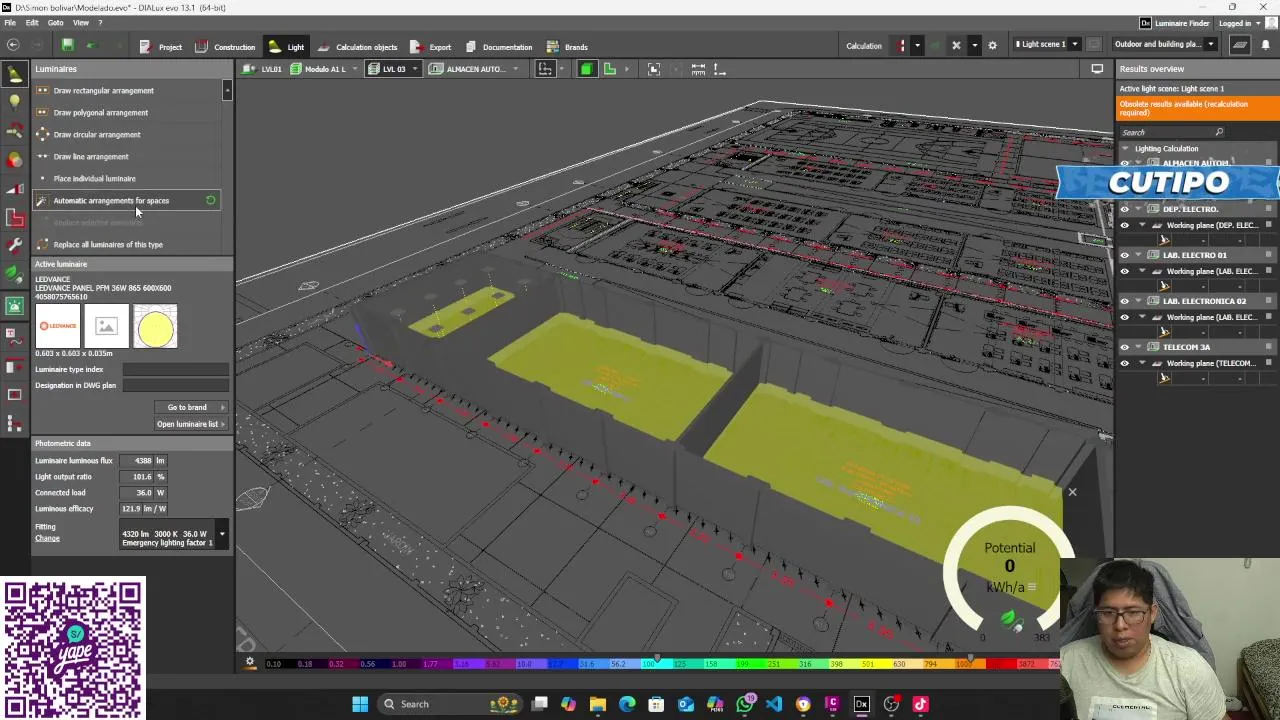
Task: Click the false color settings gear icon
Action: coord(250,663)
